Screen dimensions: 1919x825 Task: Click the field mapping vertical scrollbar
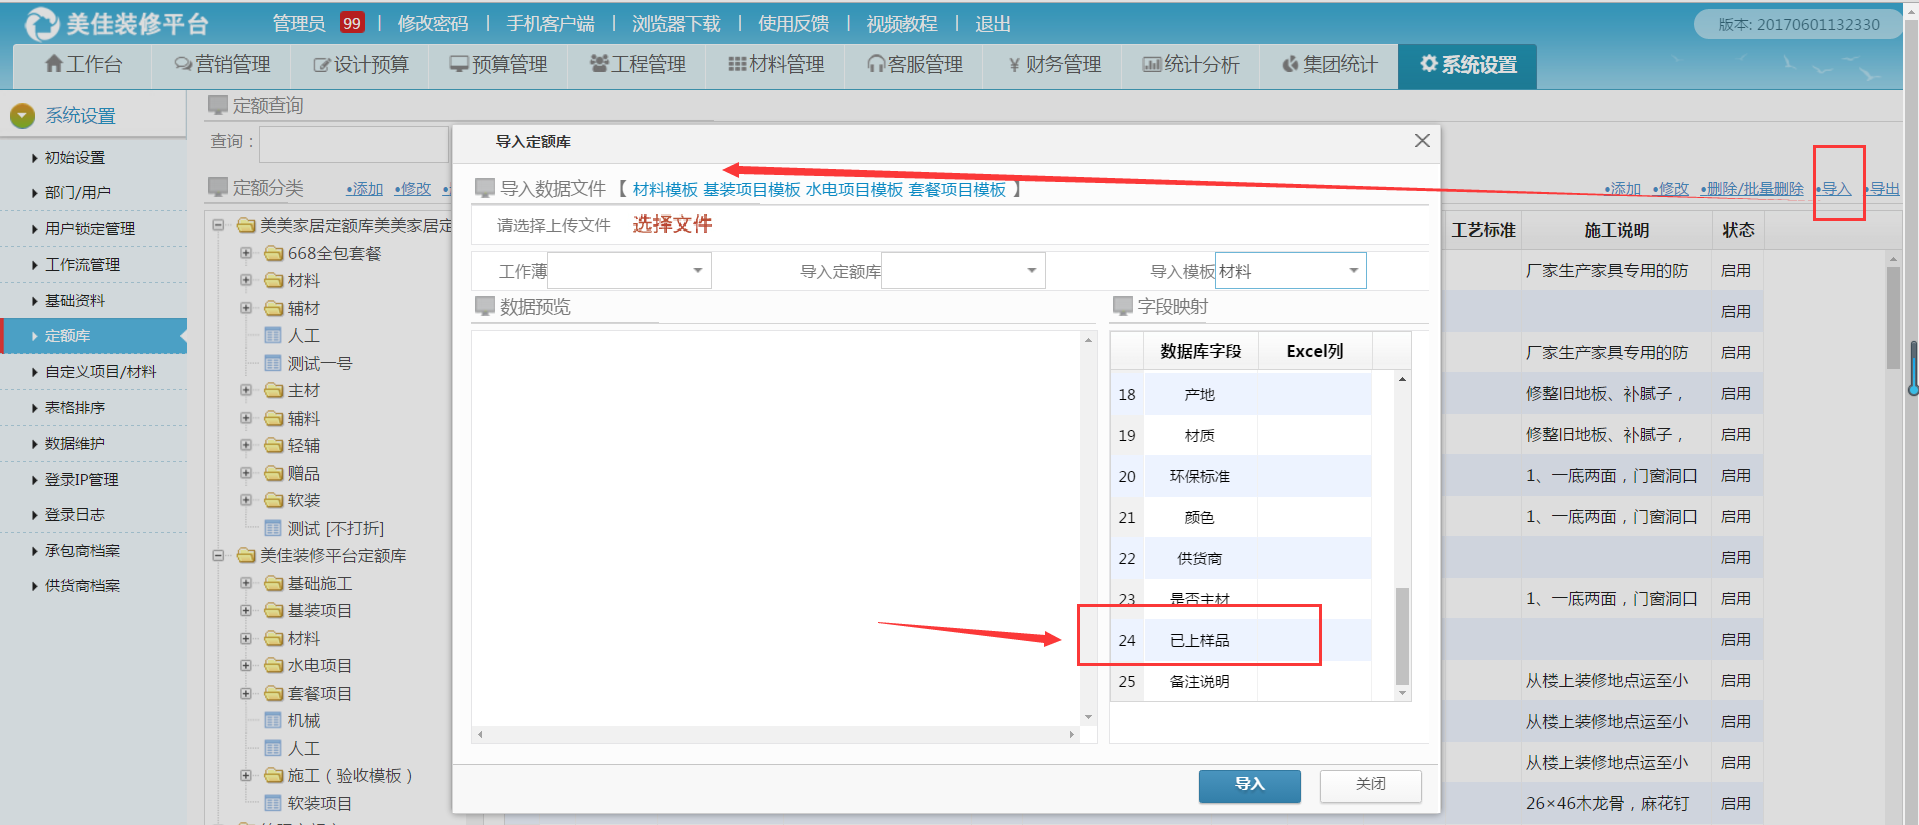point(1402,635)
